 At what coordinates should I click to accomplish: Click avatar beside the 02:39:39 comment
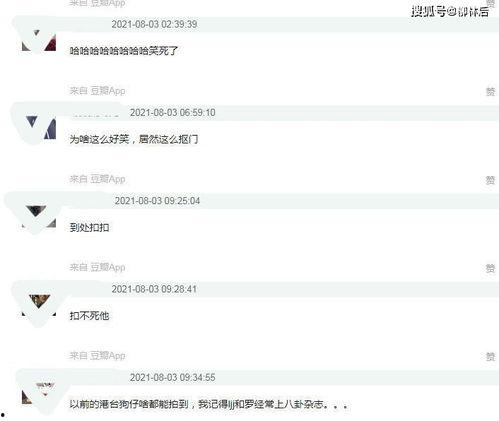[x=39, y=40]
